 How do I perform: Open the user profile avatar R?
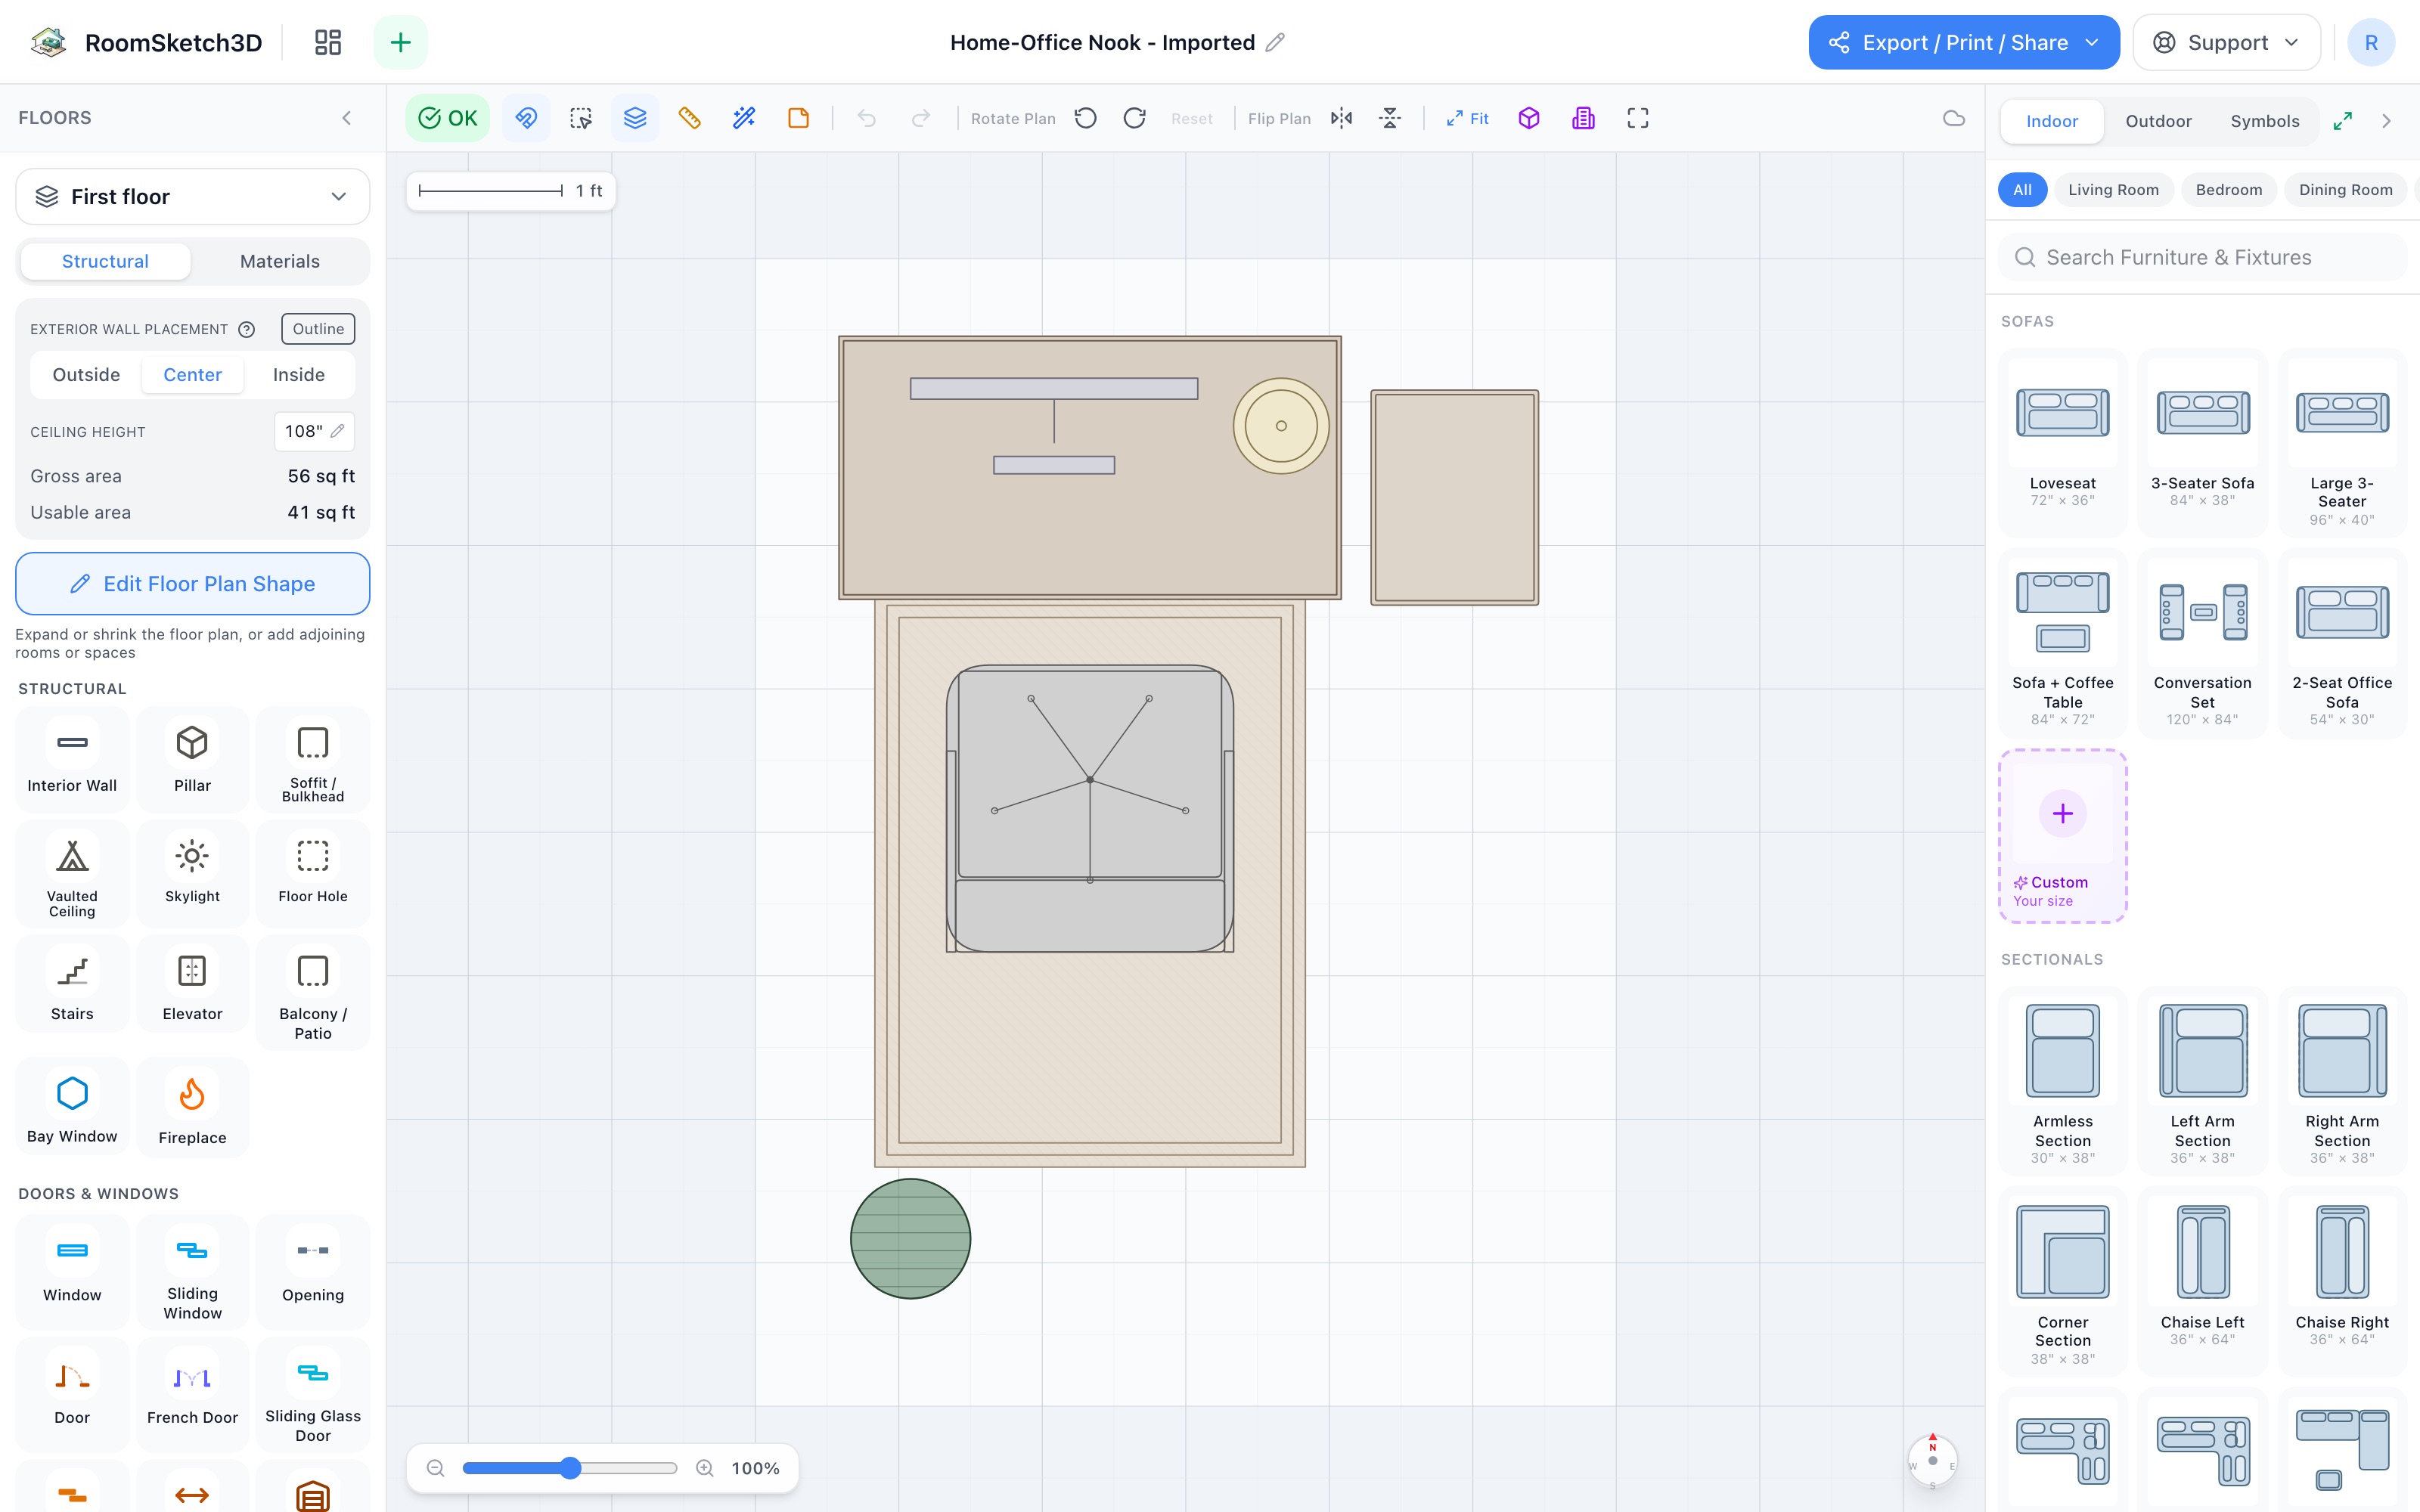coord(2371,42)
